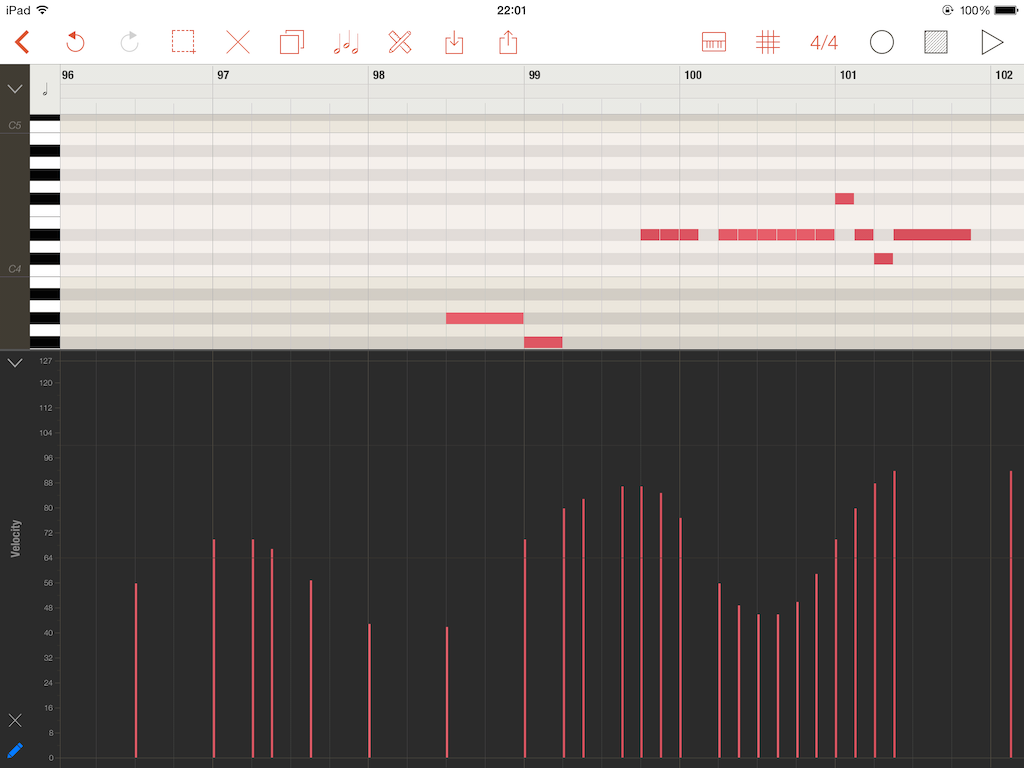Screen dimensions: 1024x768
Task: Show the piano keyboard icon
Action: (x=714, y=42)
